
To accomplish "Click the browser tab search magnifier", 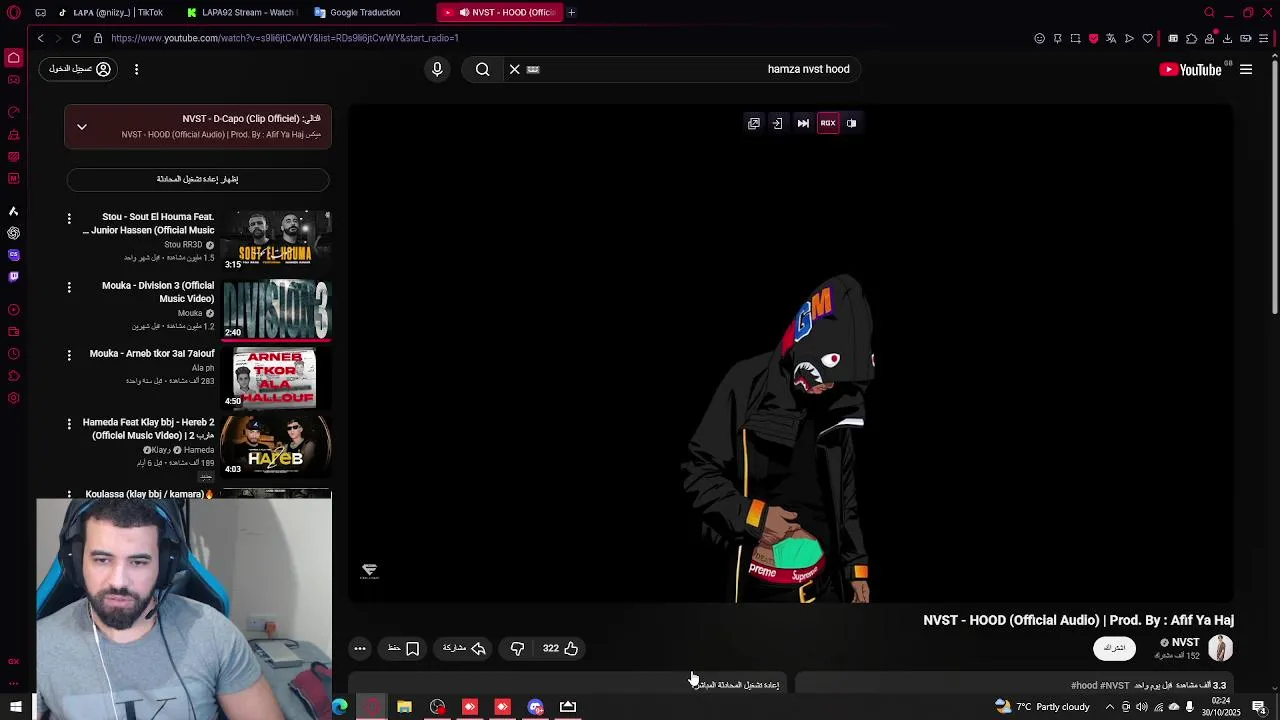I will point(1209,12).
